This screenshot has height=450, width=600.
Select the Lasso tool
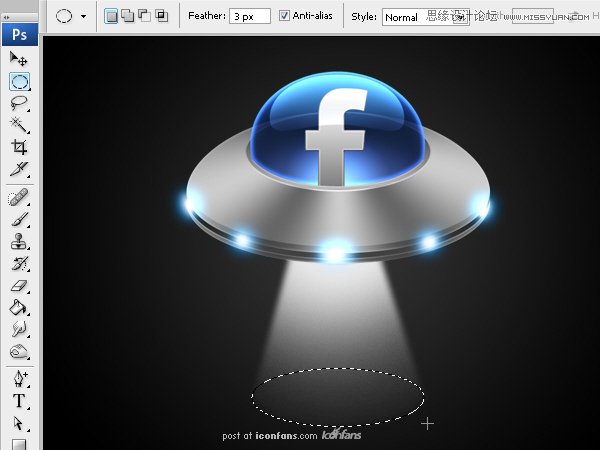click(x=19, y=103)
